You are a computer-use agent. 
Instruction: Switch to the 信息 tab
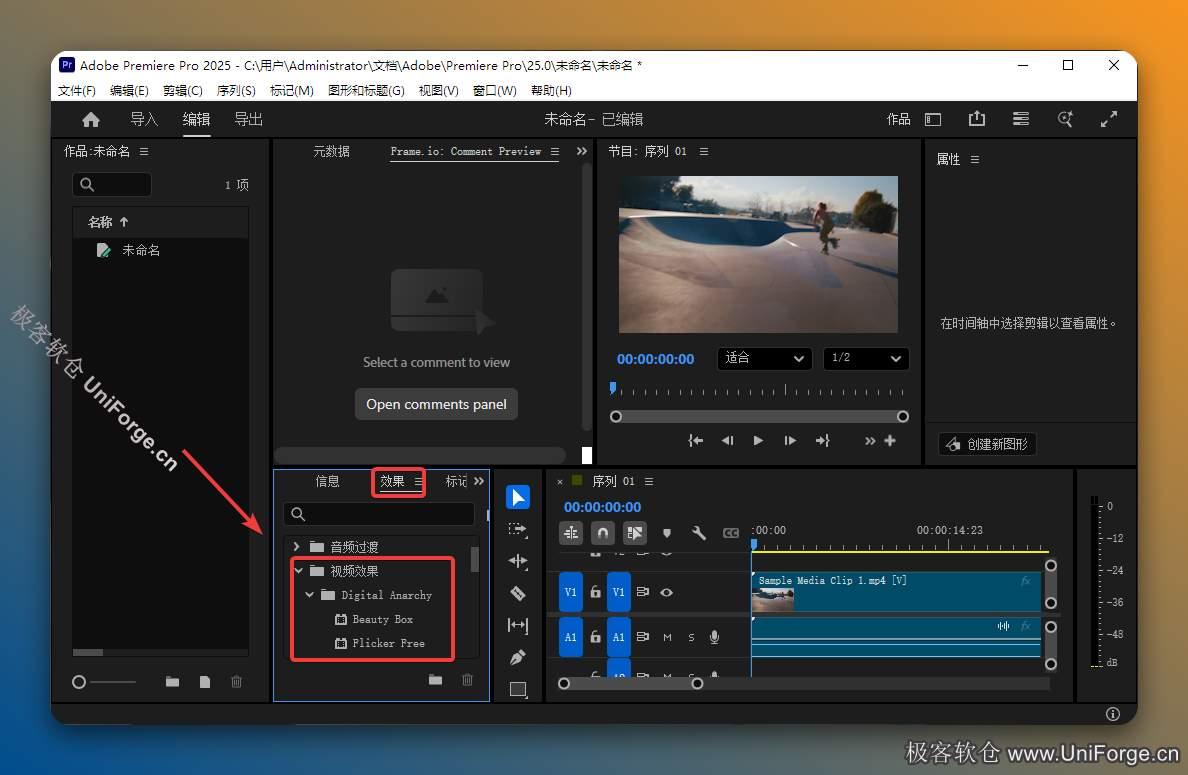pos(327,481)
